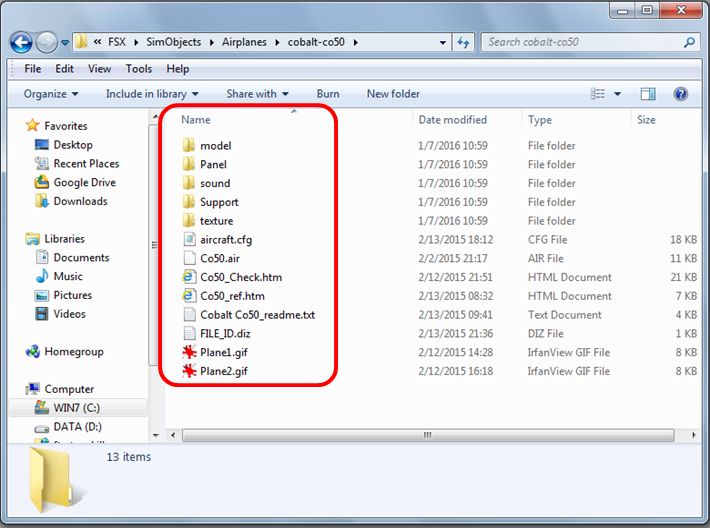The image size is (710, 528).
Task: Select Recent Places in Favorites
Action: coord(77,163)
